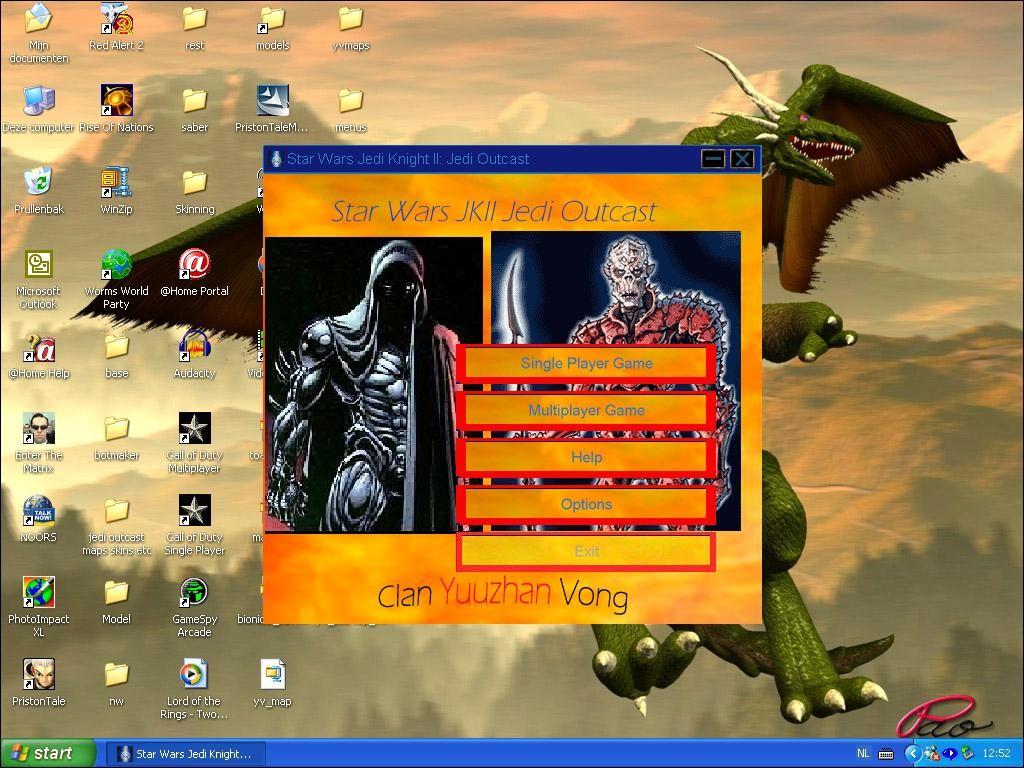The height and width of the screenshot is (768, 1024).
Task: Select the Rise Of Nations shortcut
Action: pos(116,101)
